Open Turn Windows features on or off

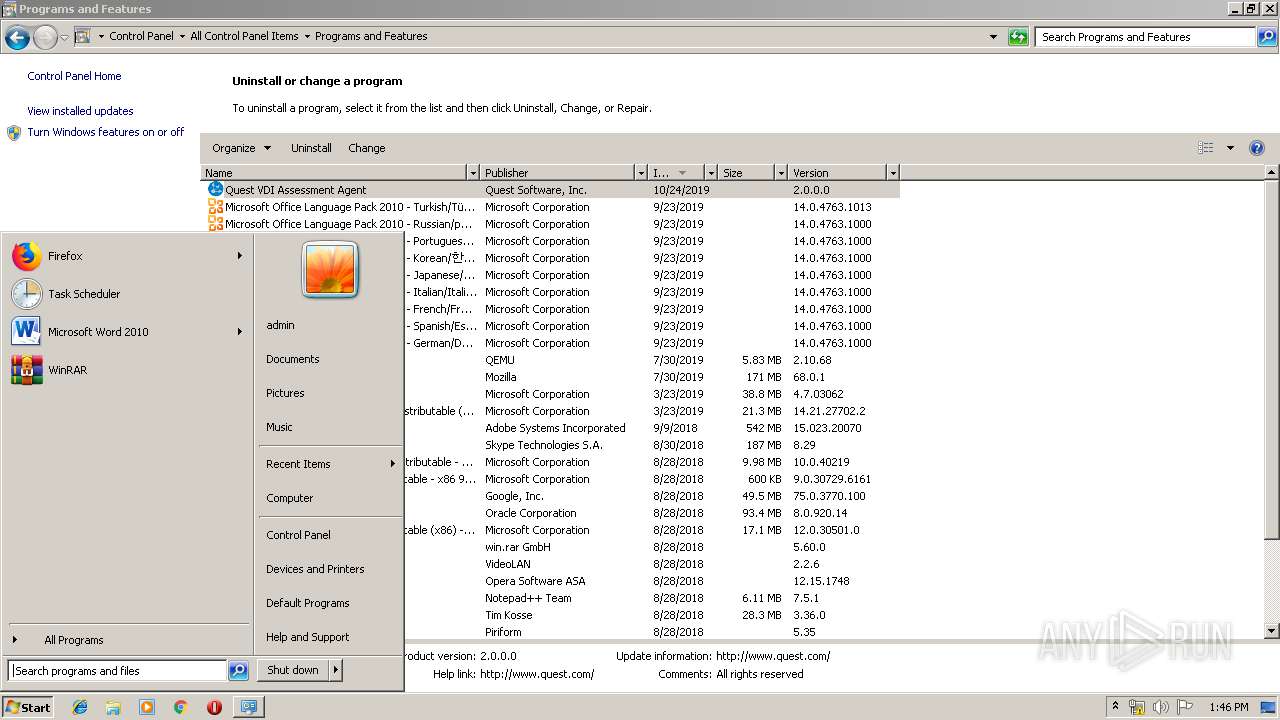tap(106, 132)
